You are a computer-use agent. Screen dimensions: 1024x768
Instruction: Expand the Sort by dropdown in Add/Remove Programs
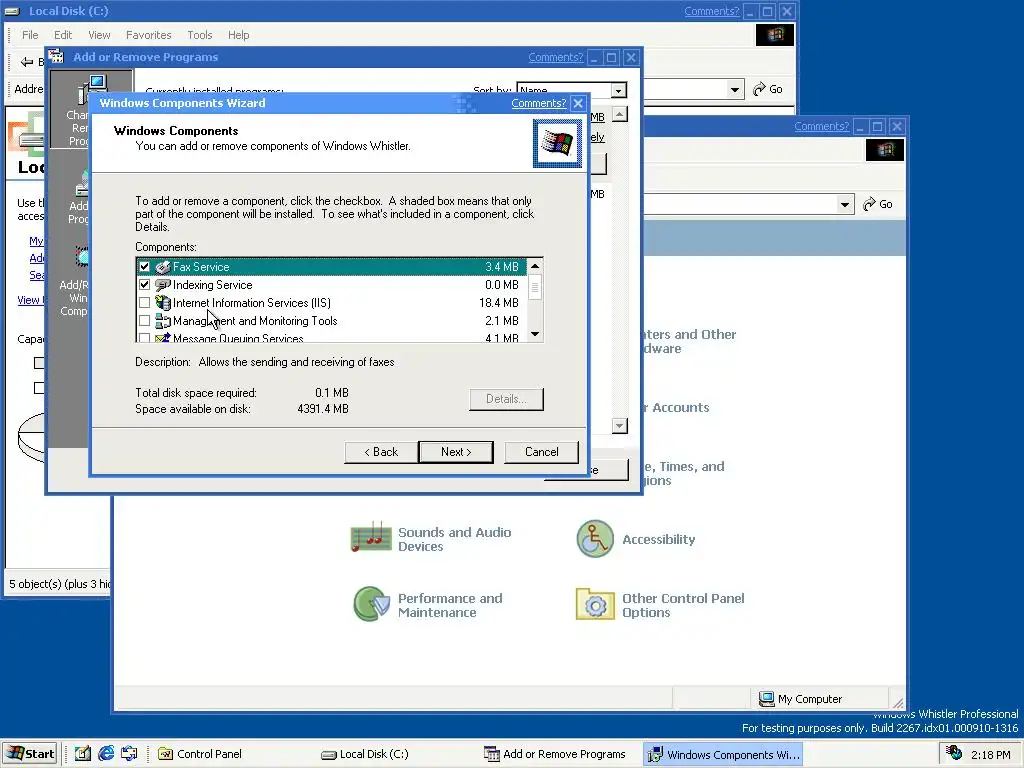pos(618,90)
